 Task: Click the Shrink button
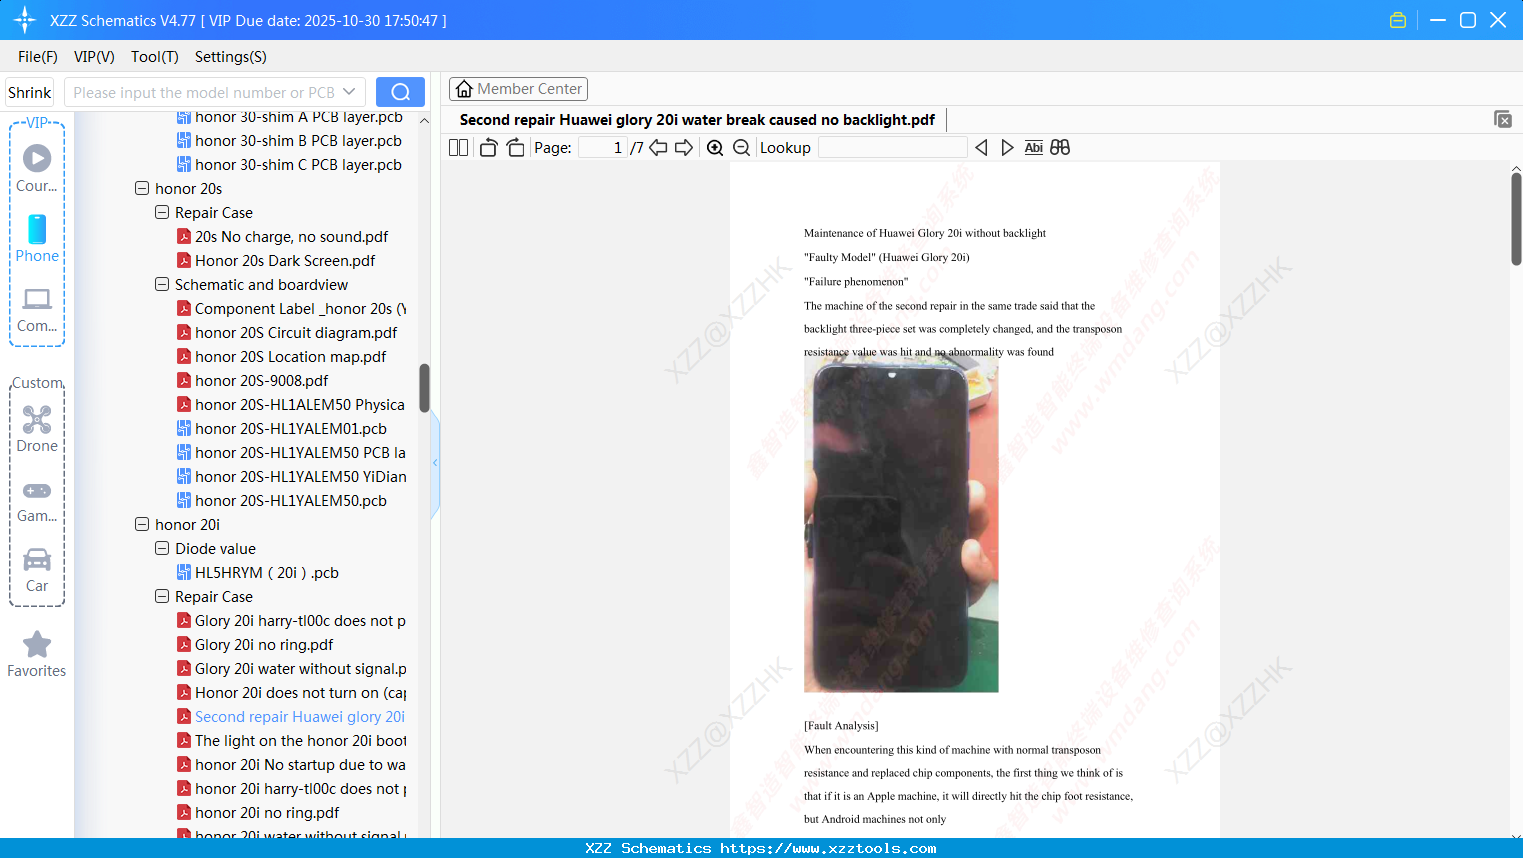pyautogui.click(x=30, y=92)
